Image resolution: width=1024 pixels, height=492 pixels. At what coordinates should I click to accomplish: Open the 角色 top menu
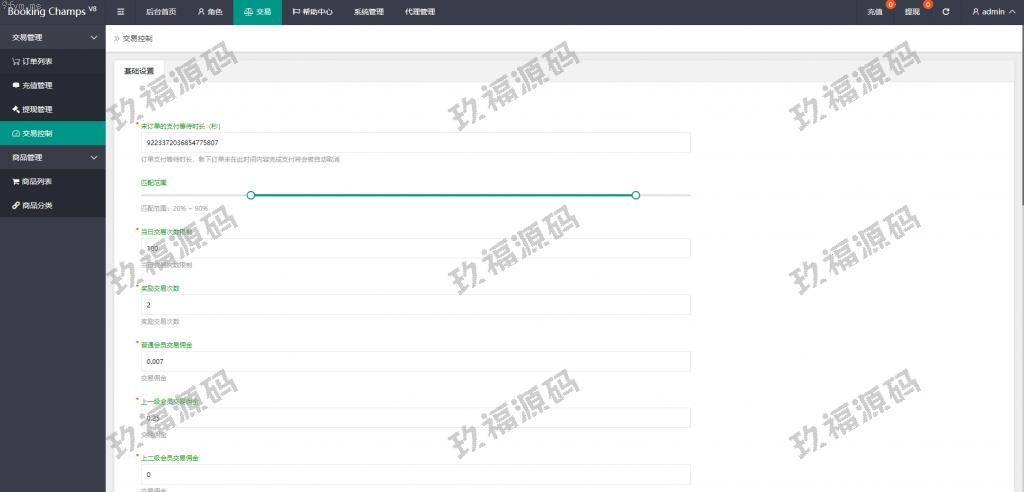pyautogui.click(x=210, y=12)
